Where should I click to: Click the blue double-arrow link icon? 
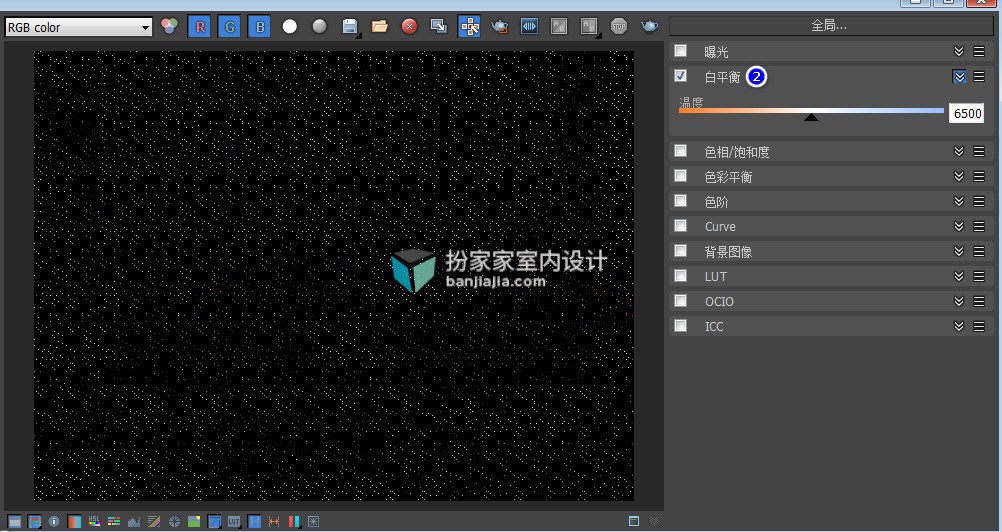[x=529, y=26]
